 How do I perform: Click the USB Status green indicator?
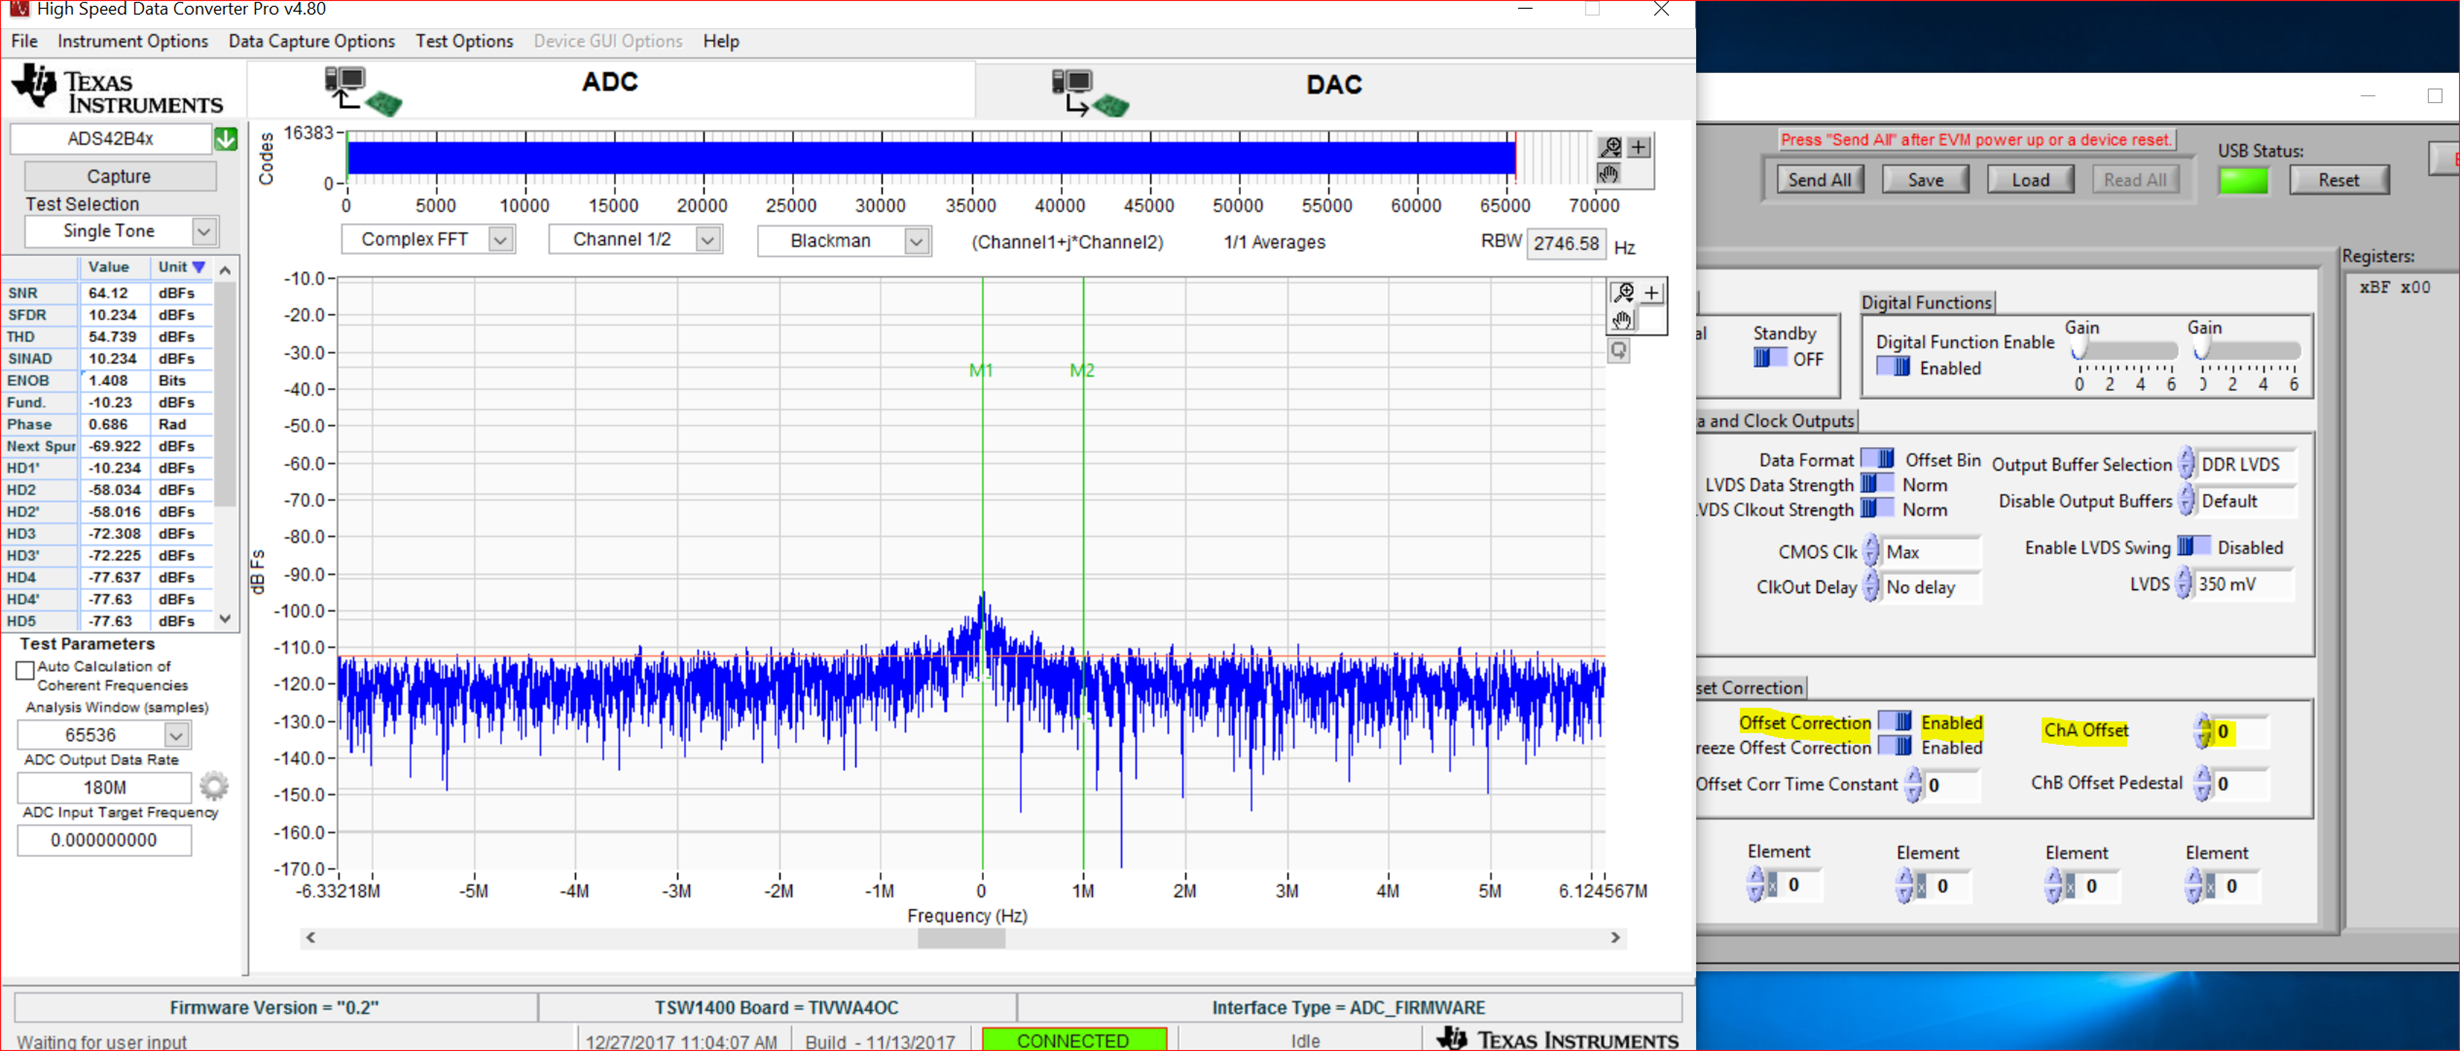coord(2243,181)
